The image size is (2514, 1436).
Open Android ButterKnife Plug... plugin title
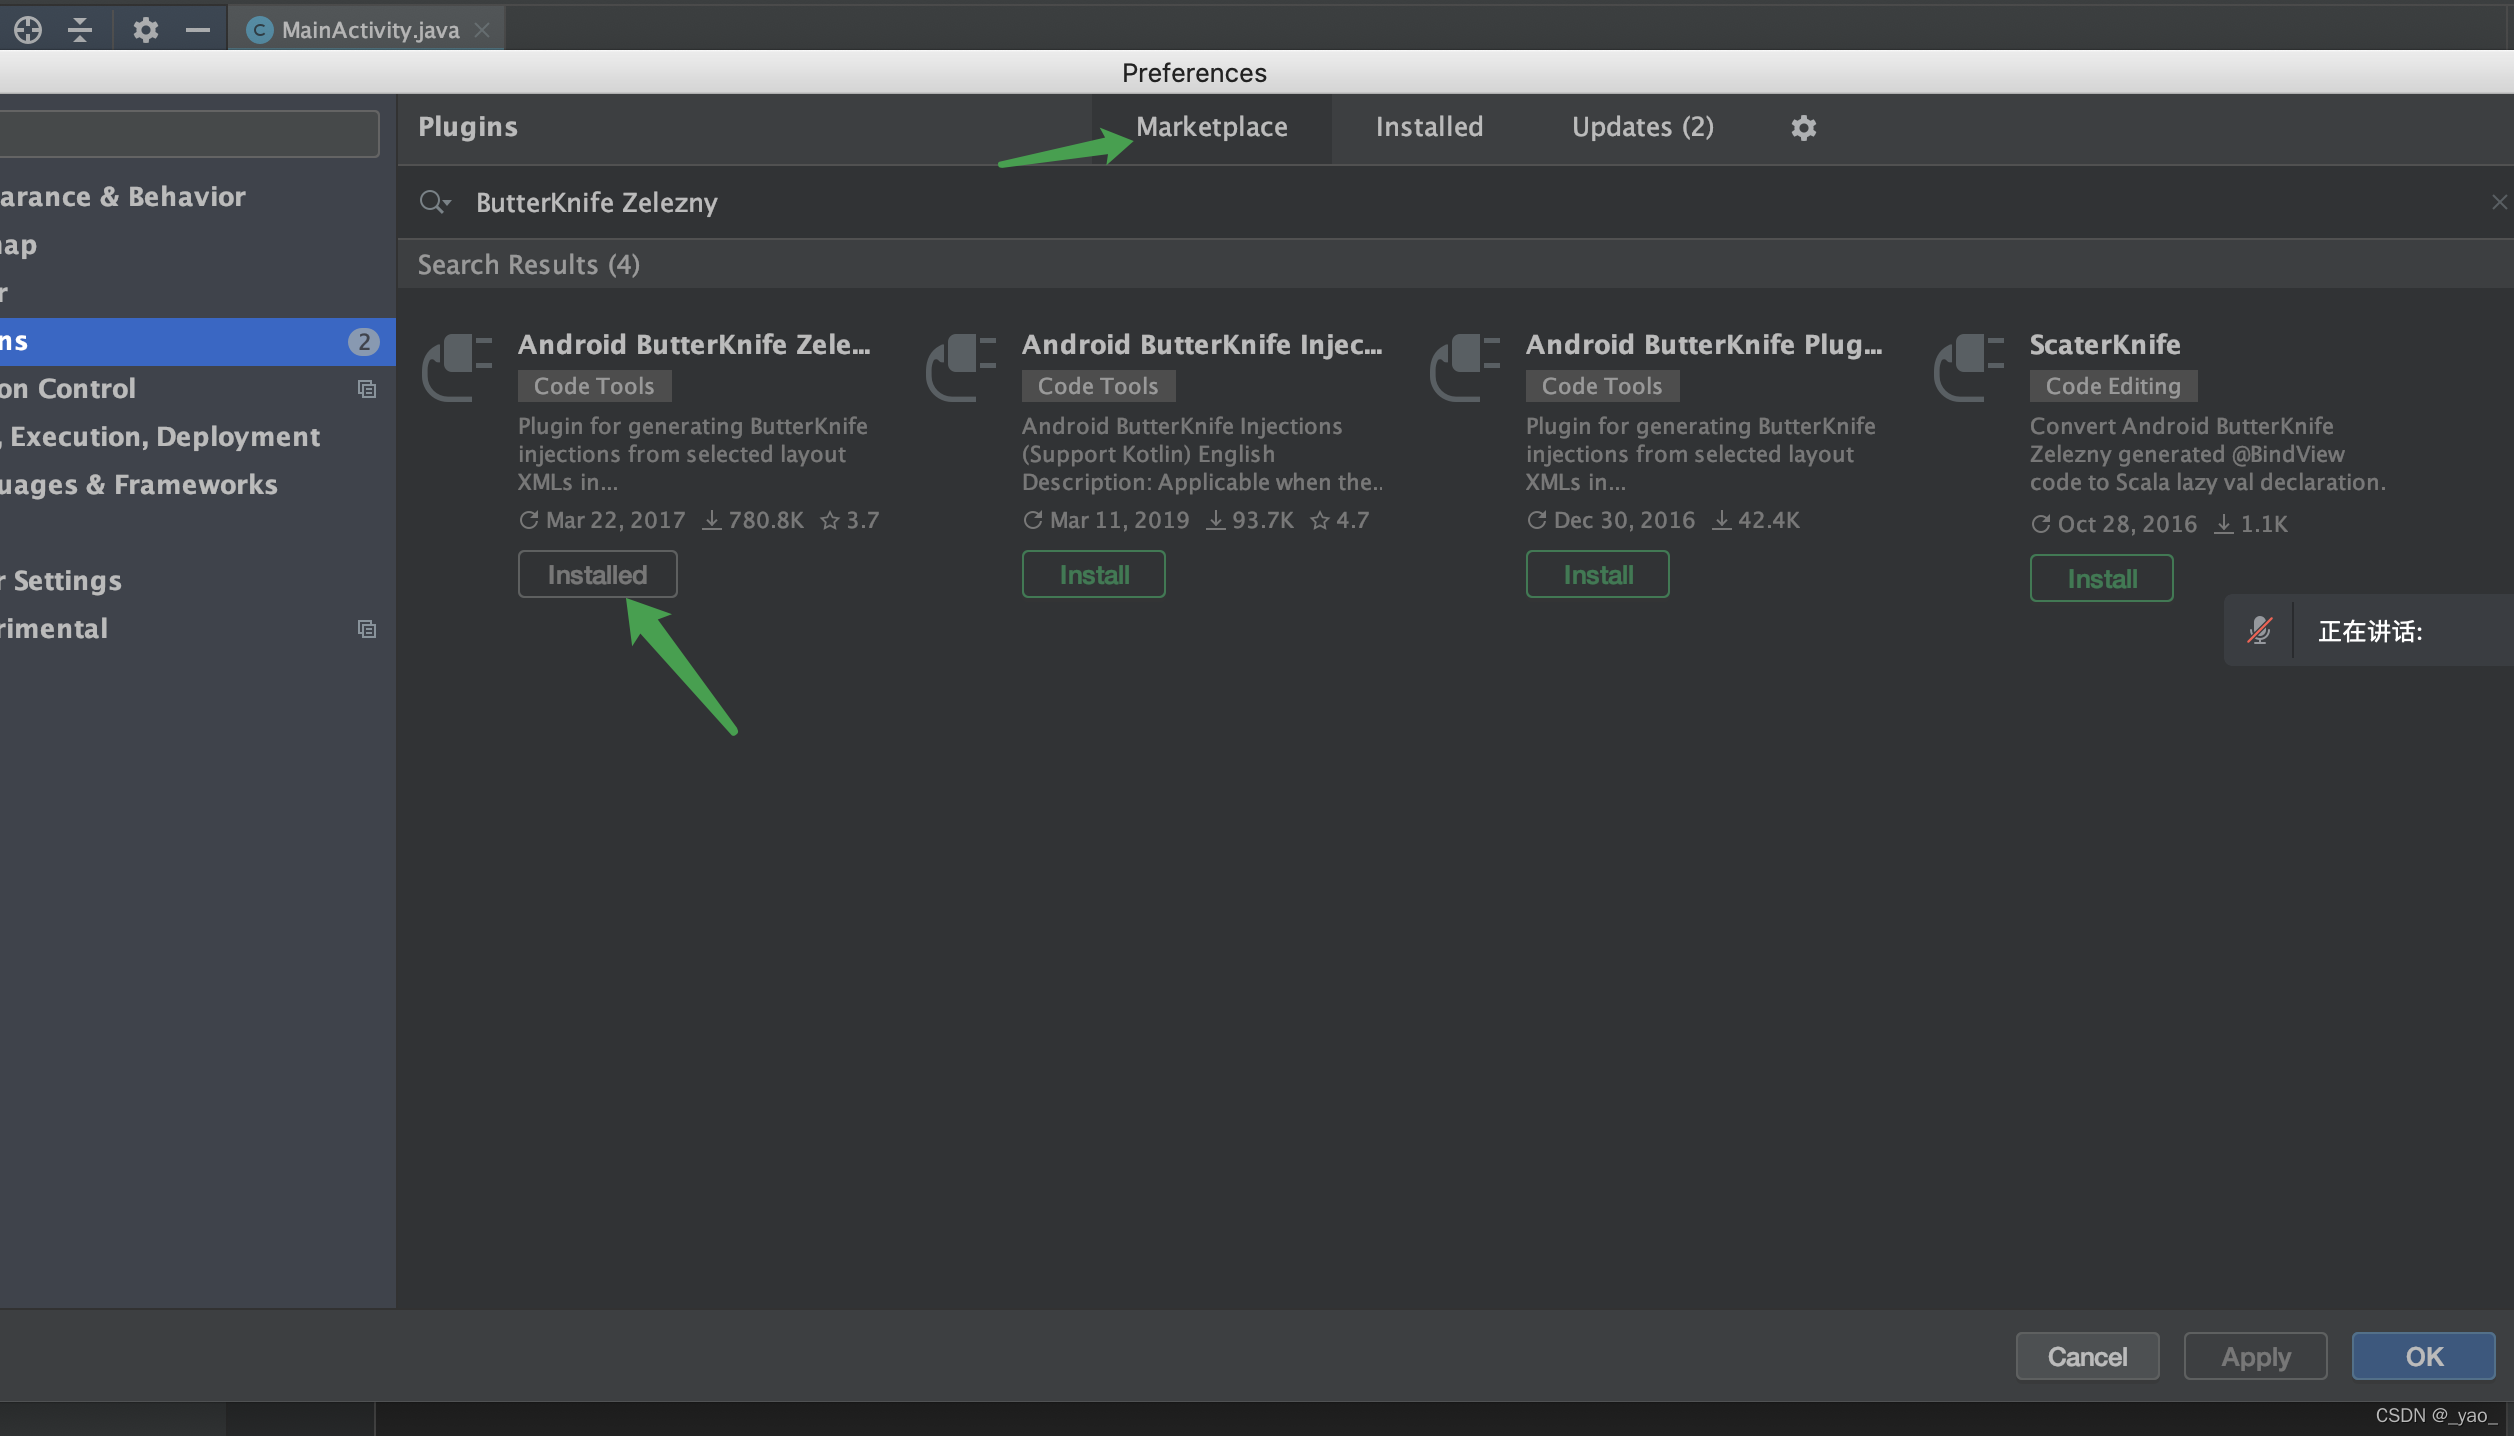click(1704, 344)
